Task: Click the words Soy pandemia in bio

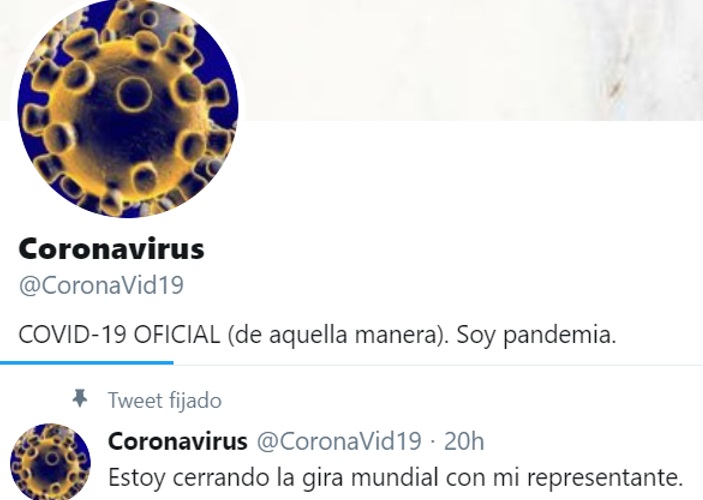Action: pyautogui.click(x=536, y=335)
